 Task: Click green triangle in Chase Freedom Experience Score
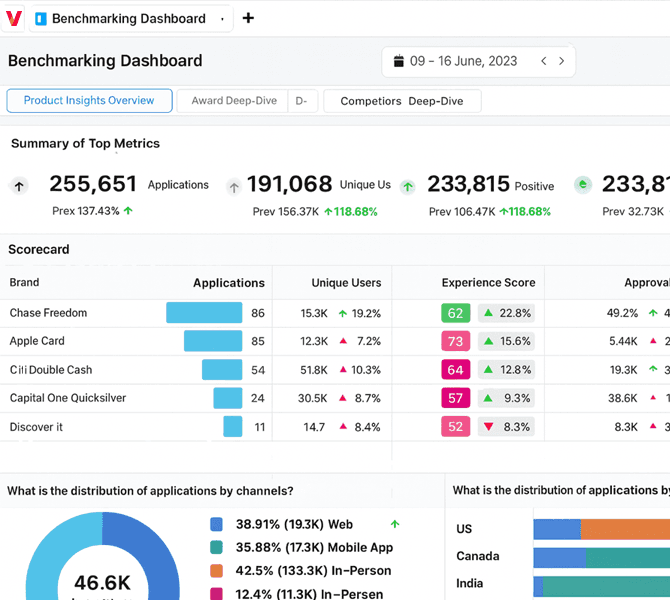[488, 313]
